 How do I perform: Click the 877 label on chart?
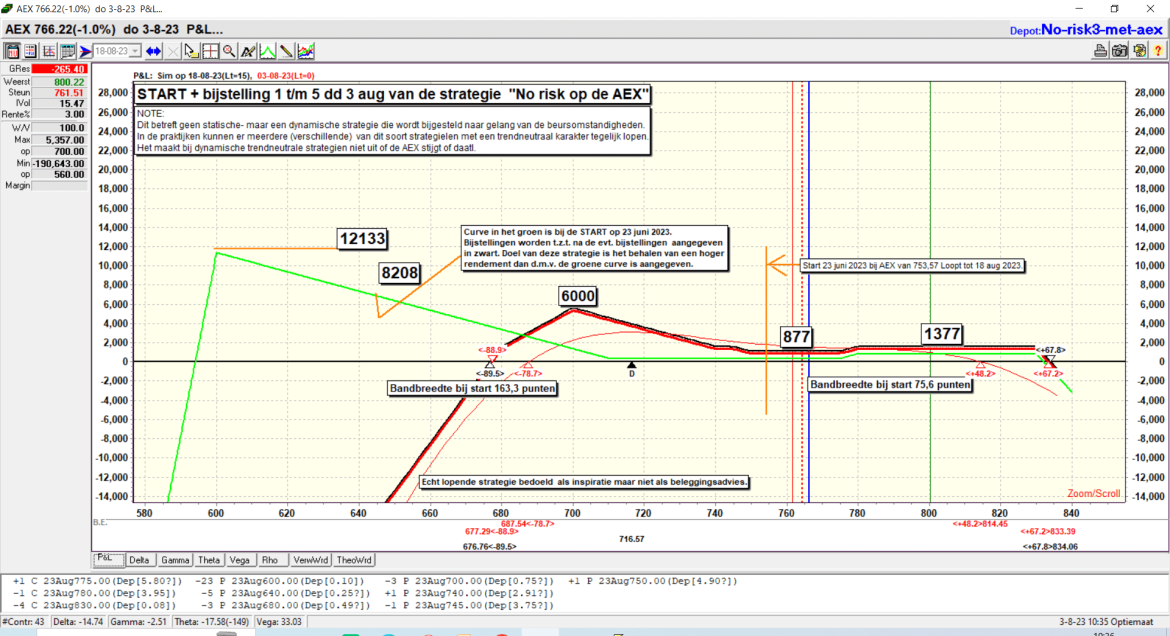[x=796, y=337]
